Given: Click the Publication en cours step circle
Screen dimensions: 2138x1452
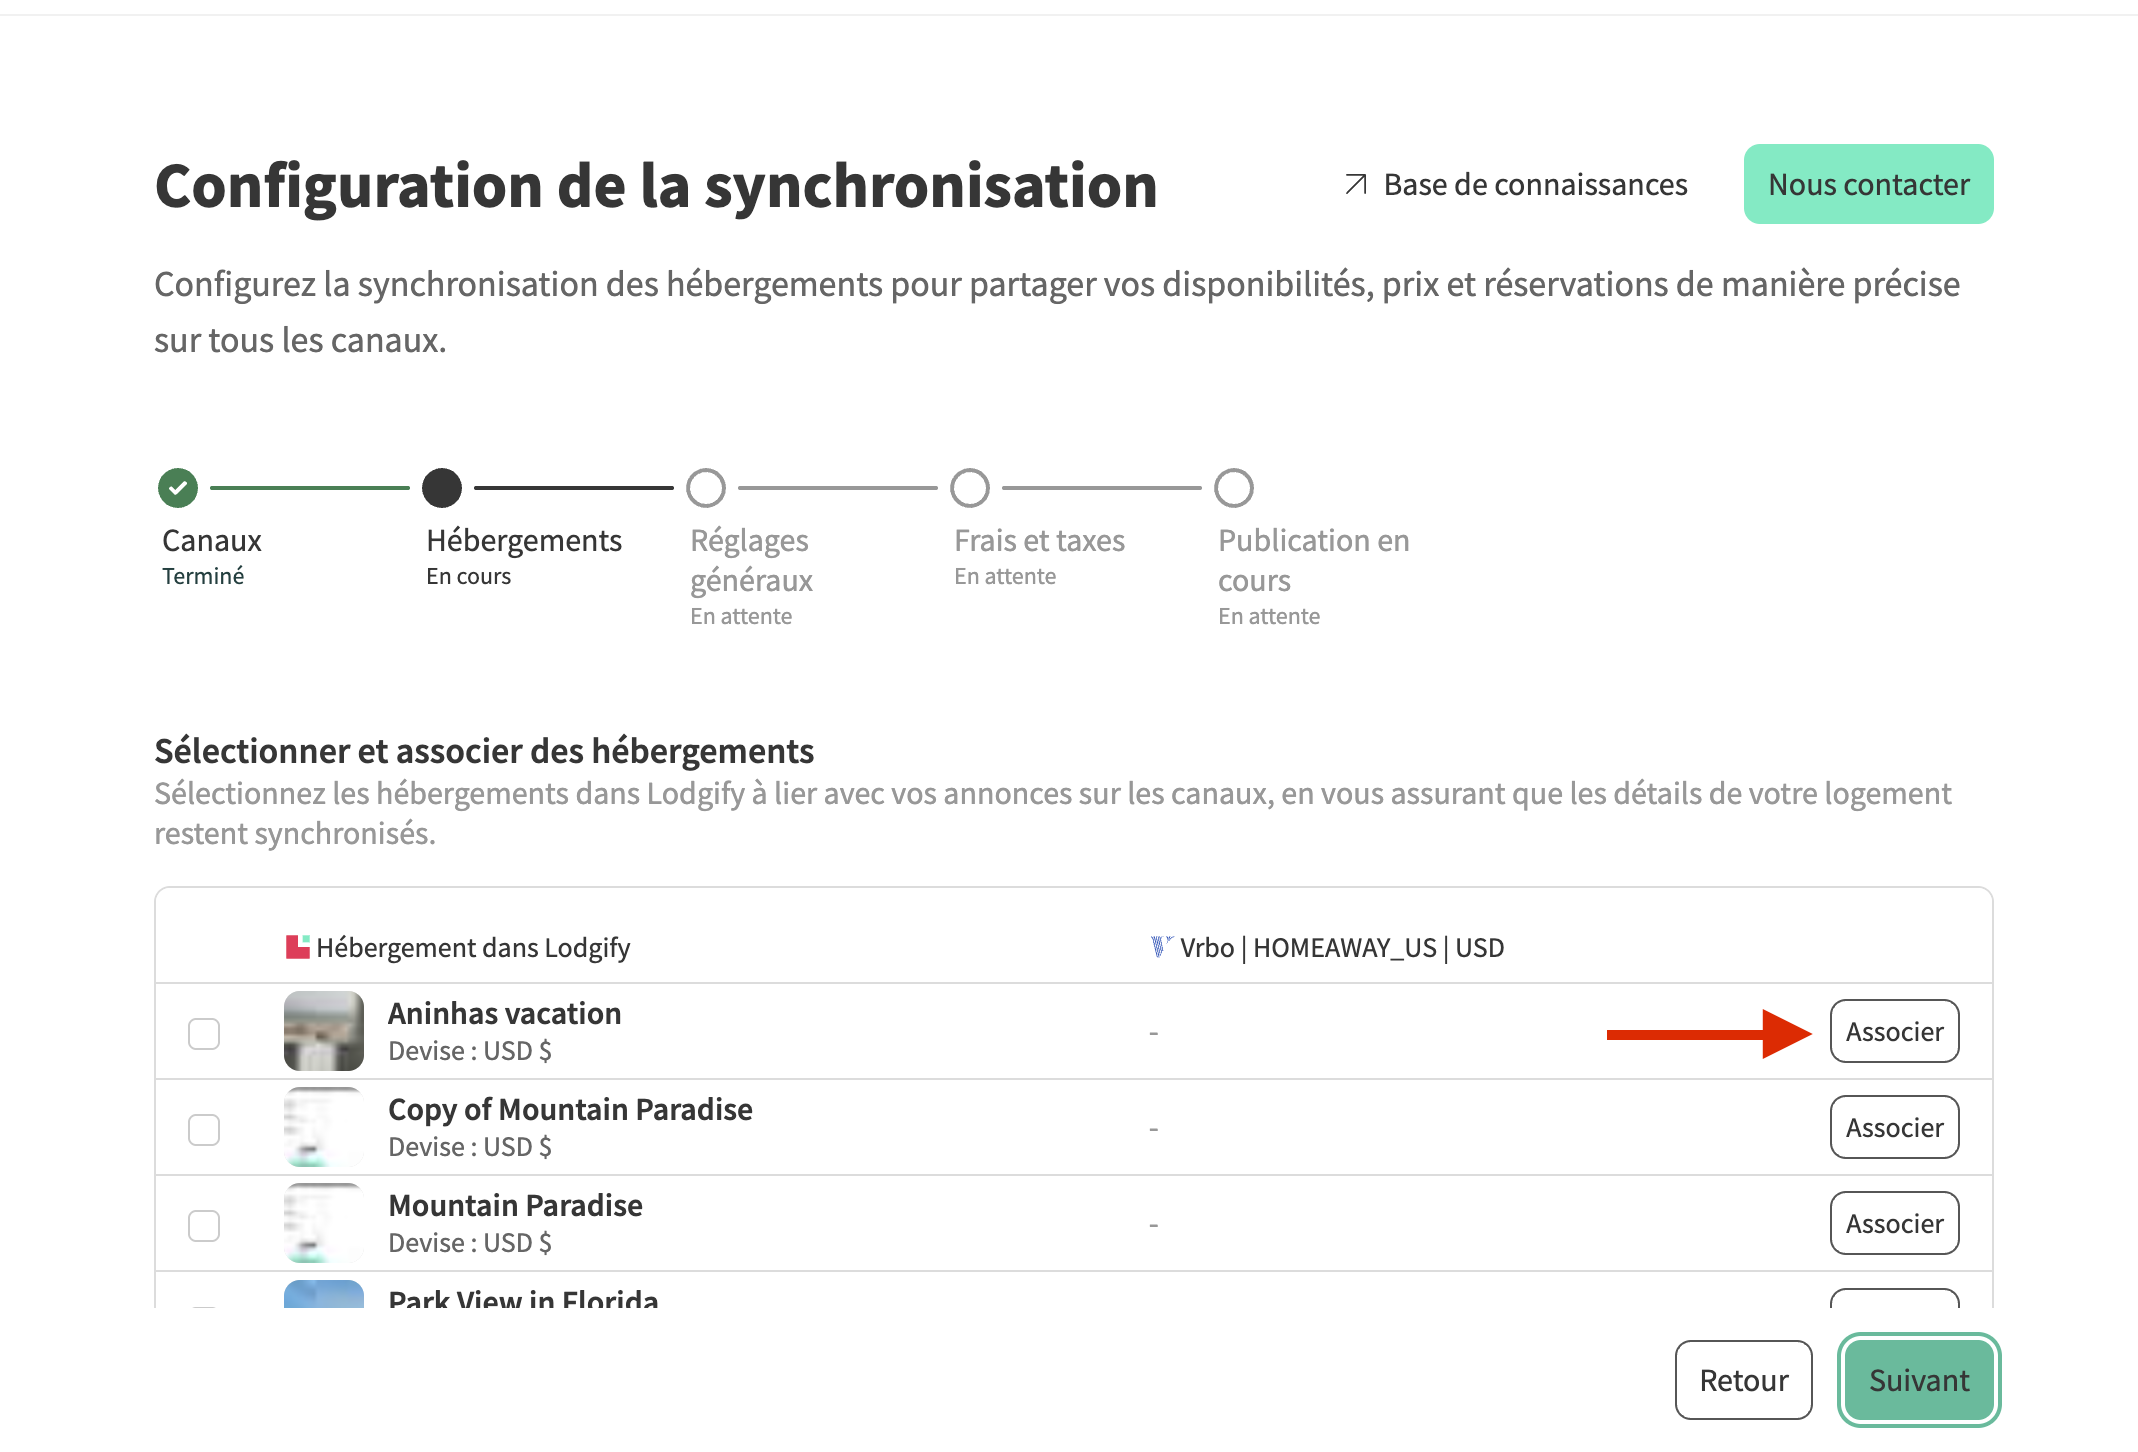Looking at the screenshot, I should click(1234, 488).
